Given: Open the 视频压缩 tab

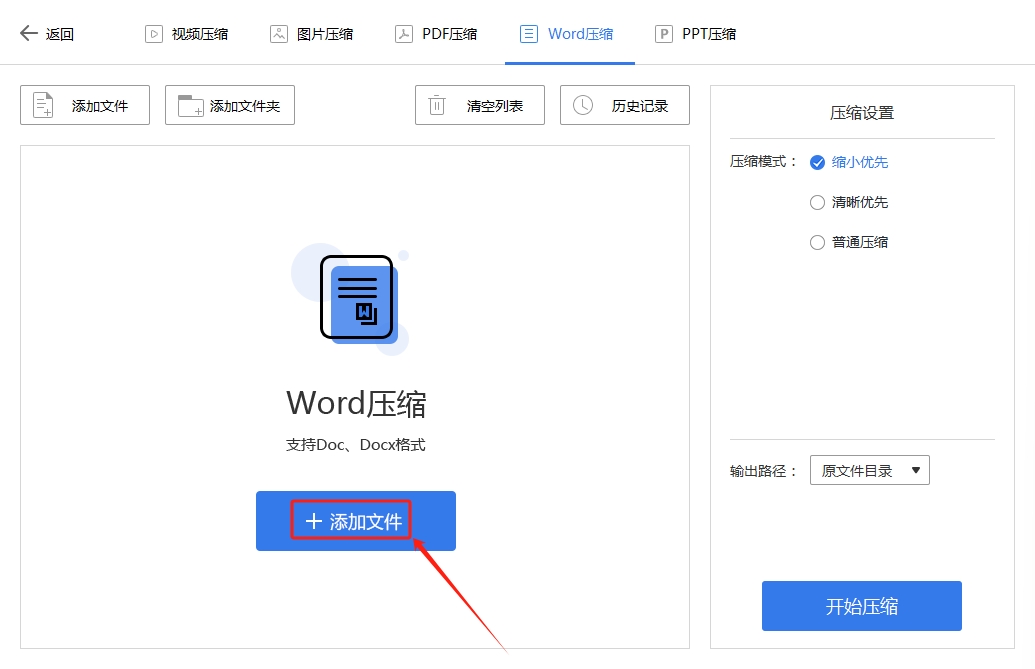Looking at the screenshot, I should click(x=186, y=34).
